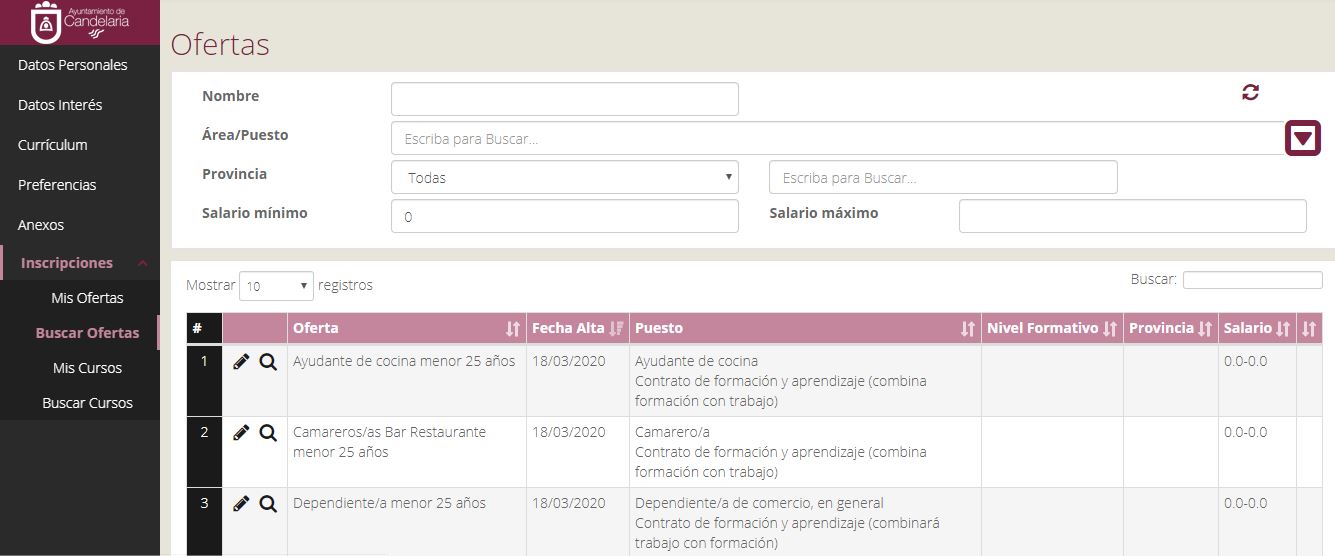Collapse the Inscripciones menu section
The image size is (1335, 556).
tap(80, 263)
